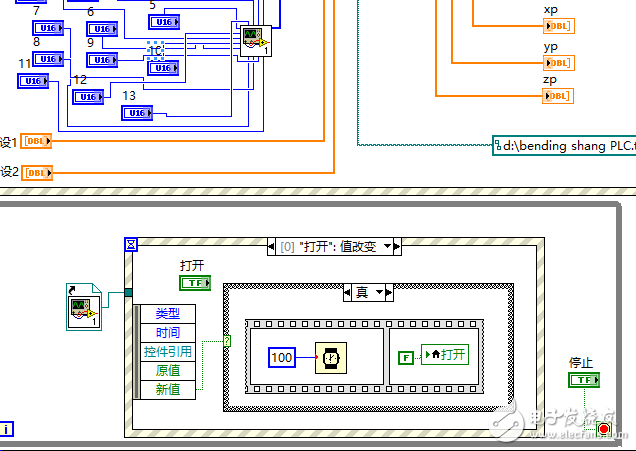Click the loop iteration i terminal
Screen dimensions: 636x451
[6, 429]
